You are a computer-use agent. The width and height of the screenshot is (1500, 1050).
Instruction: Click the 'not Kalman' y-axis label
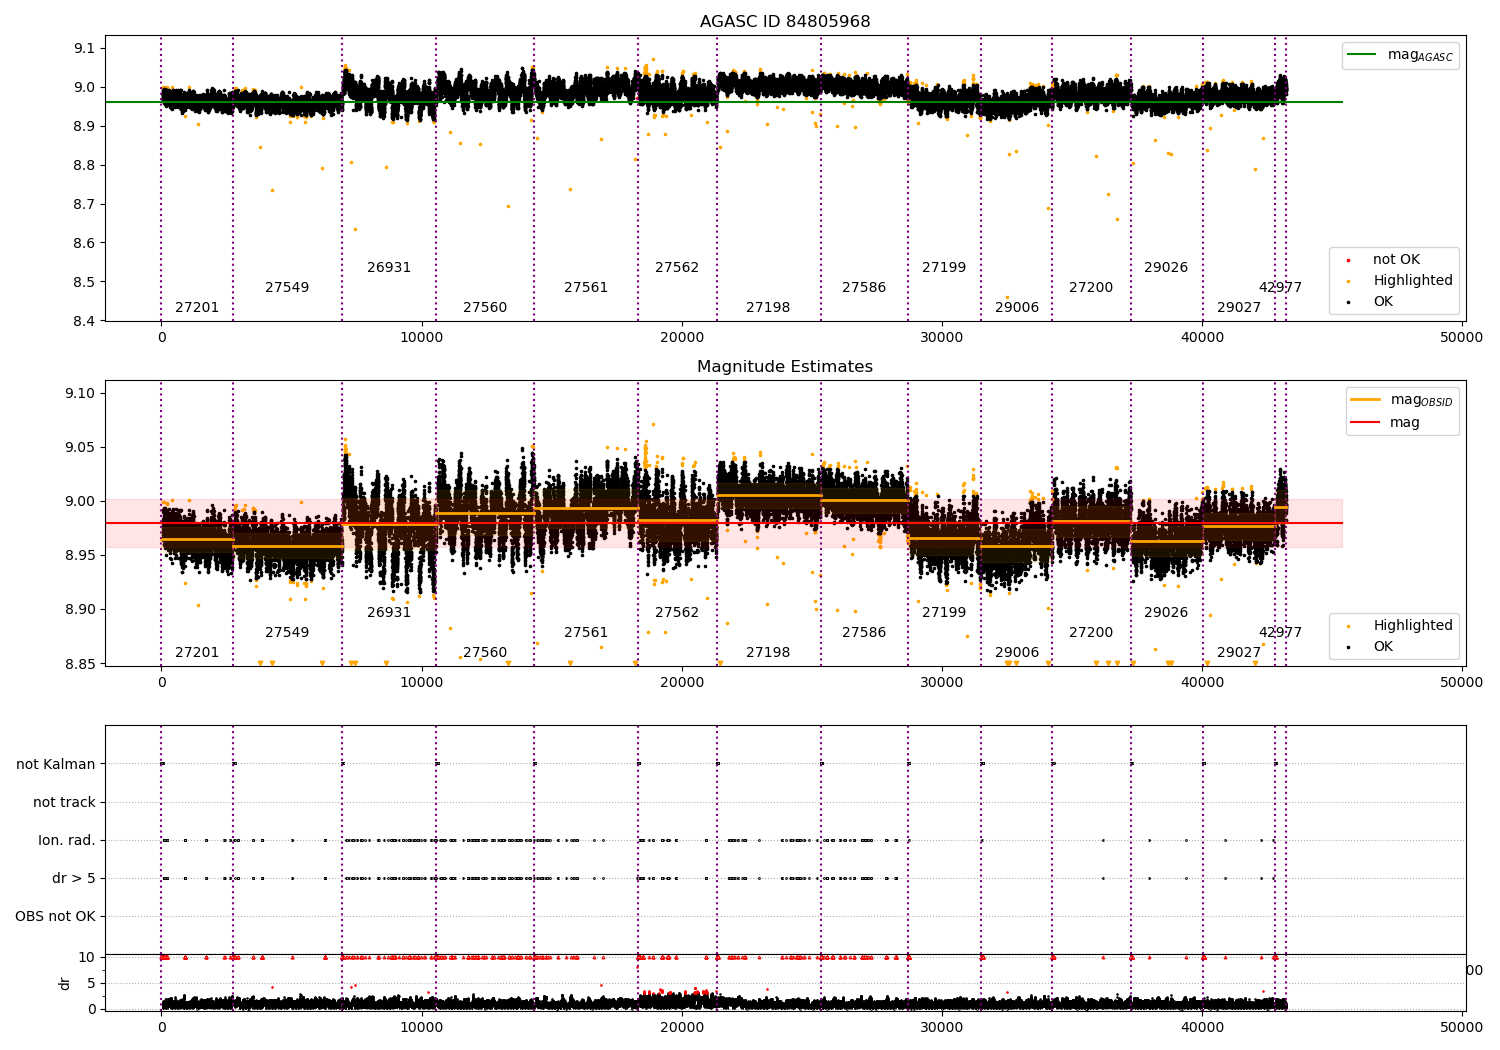point(56,764)
